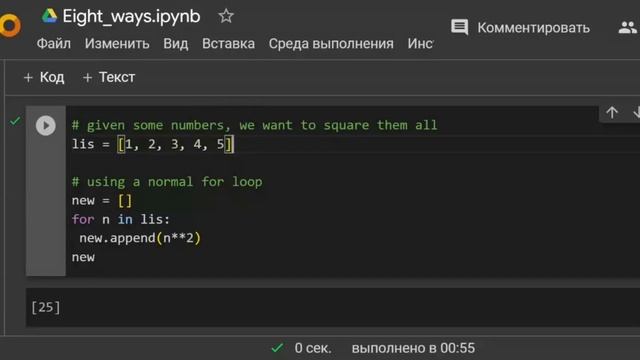Open the Вставка menu
The image size is (640, 360).
click(x=228, y=44)
